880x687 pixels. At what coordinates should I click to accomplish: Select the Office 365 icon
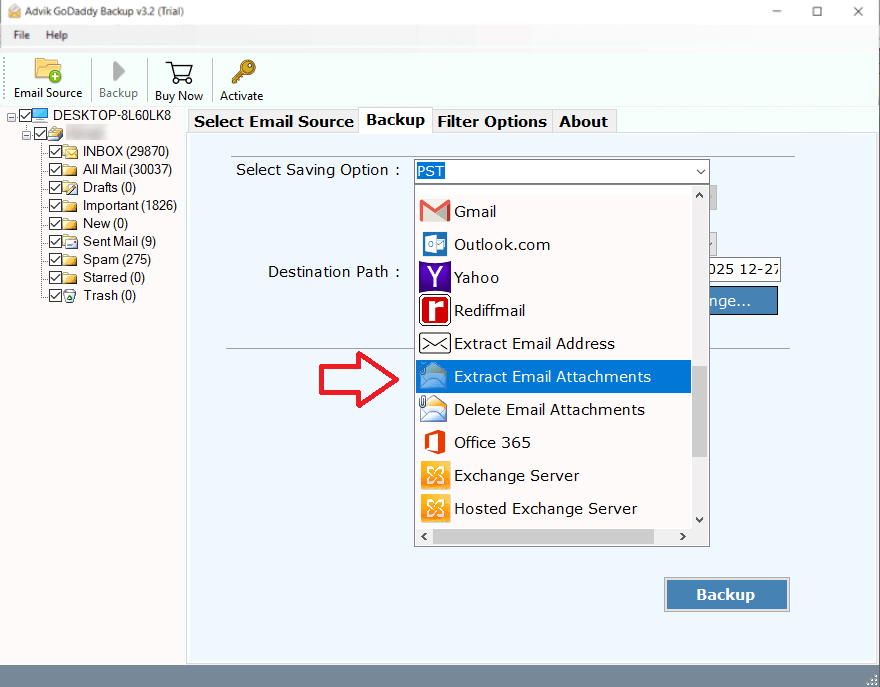[x=435, y=442]
